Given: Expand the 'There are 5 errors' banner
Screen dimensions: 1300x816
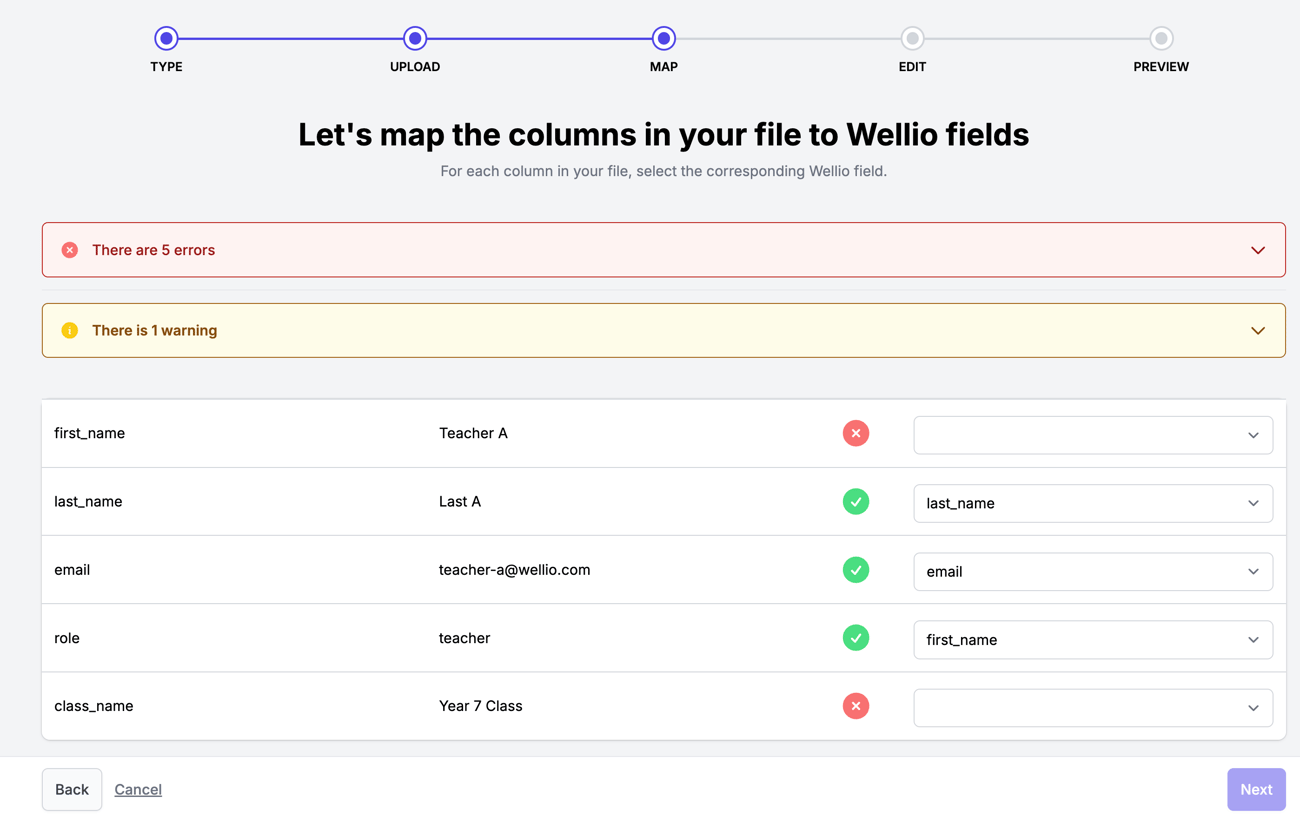Looking at the screenshot, I should [1257, 250].
